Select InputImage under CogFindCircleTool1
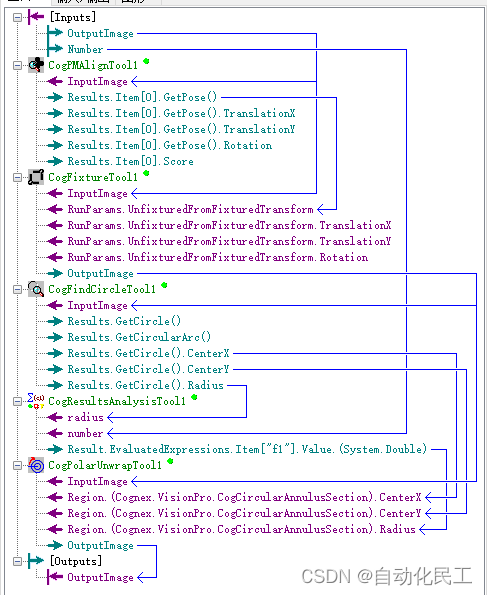The width and height of the screenshot is (487, 595). point(98,305)
